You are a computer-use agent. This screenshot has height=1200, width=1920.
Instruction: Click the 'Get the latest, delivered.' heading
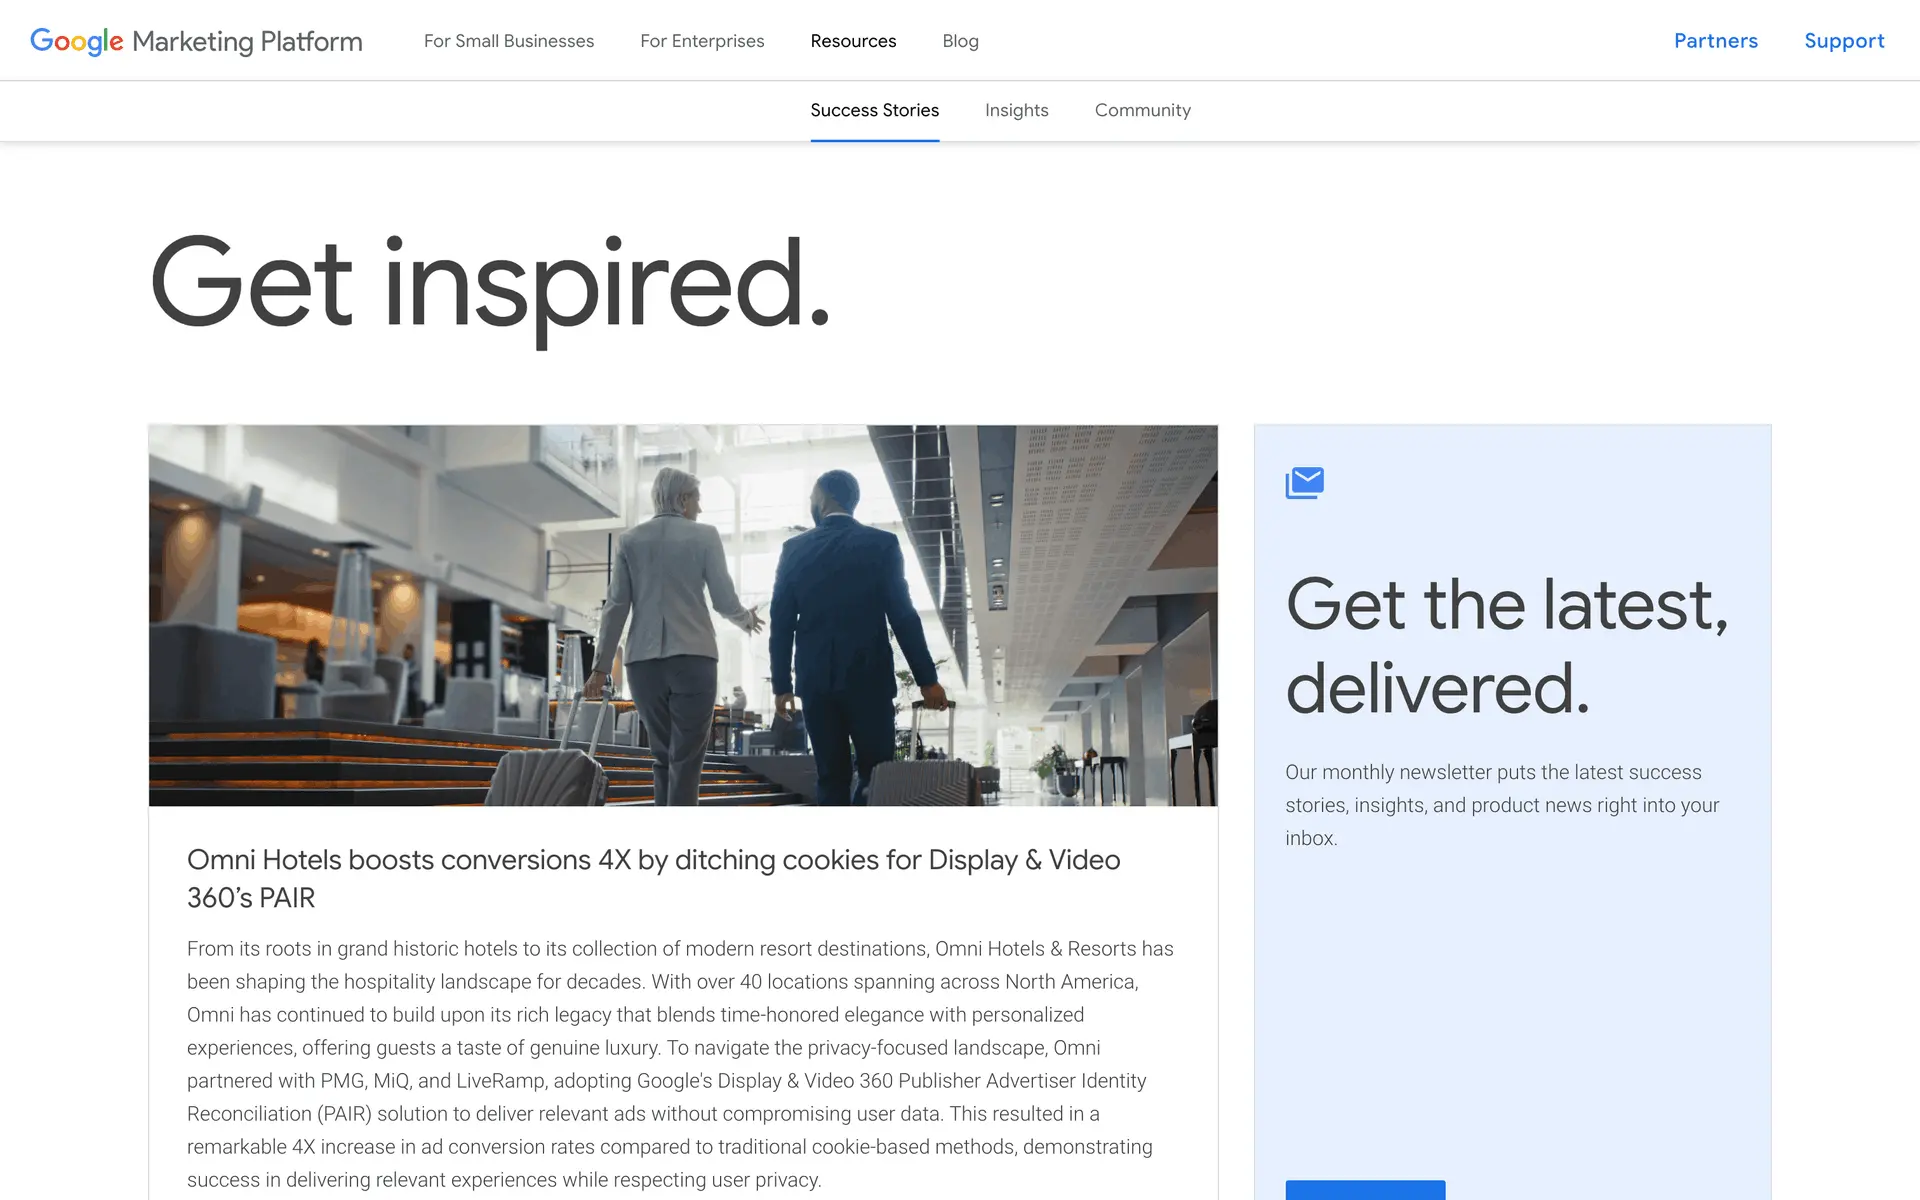pyautogui.click(x=1506, y=646)
